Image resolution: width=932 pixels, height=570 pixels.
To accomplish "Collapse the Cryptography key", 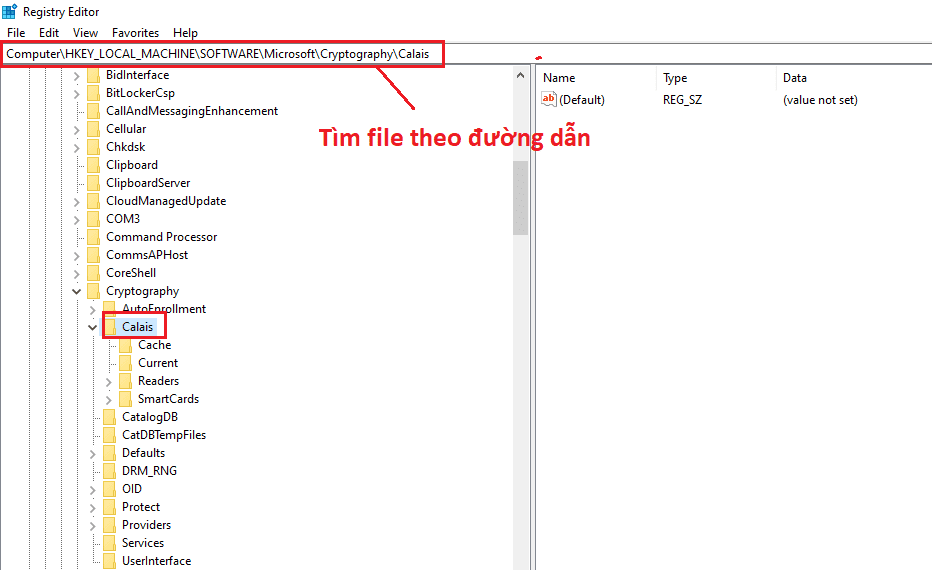I will click(x=76, y=291).
